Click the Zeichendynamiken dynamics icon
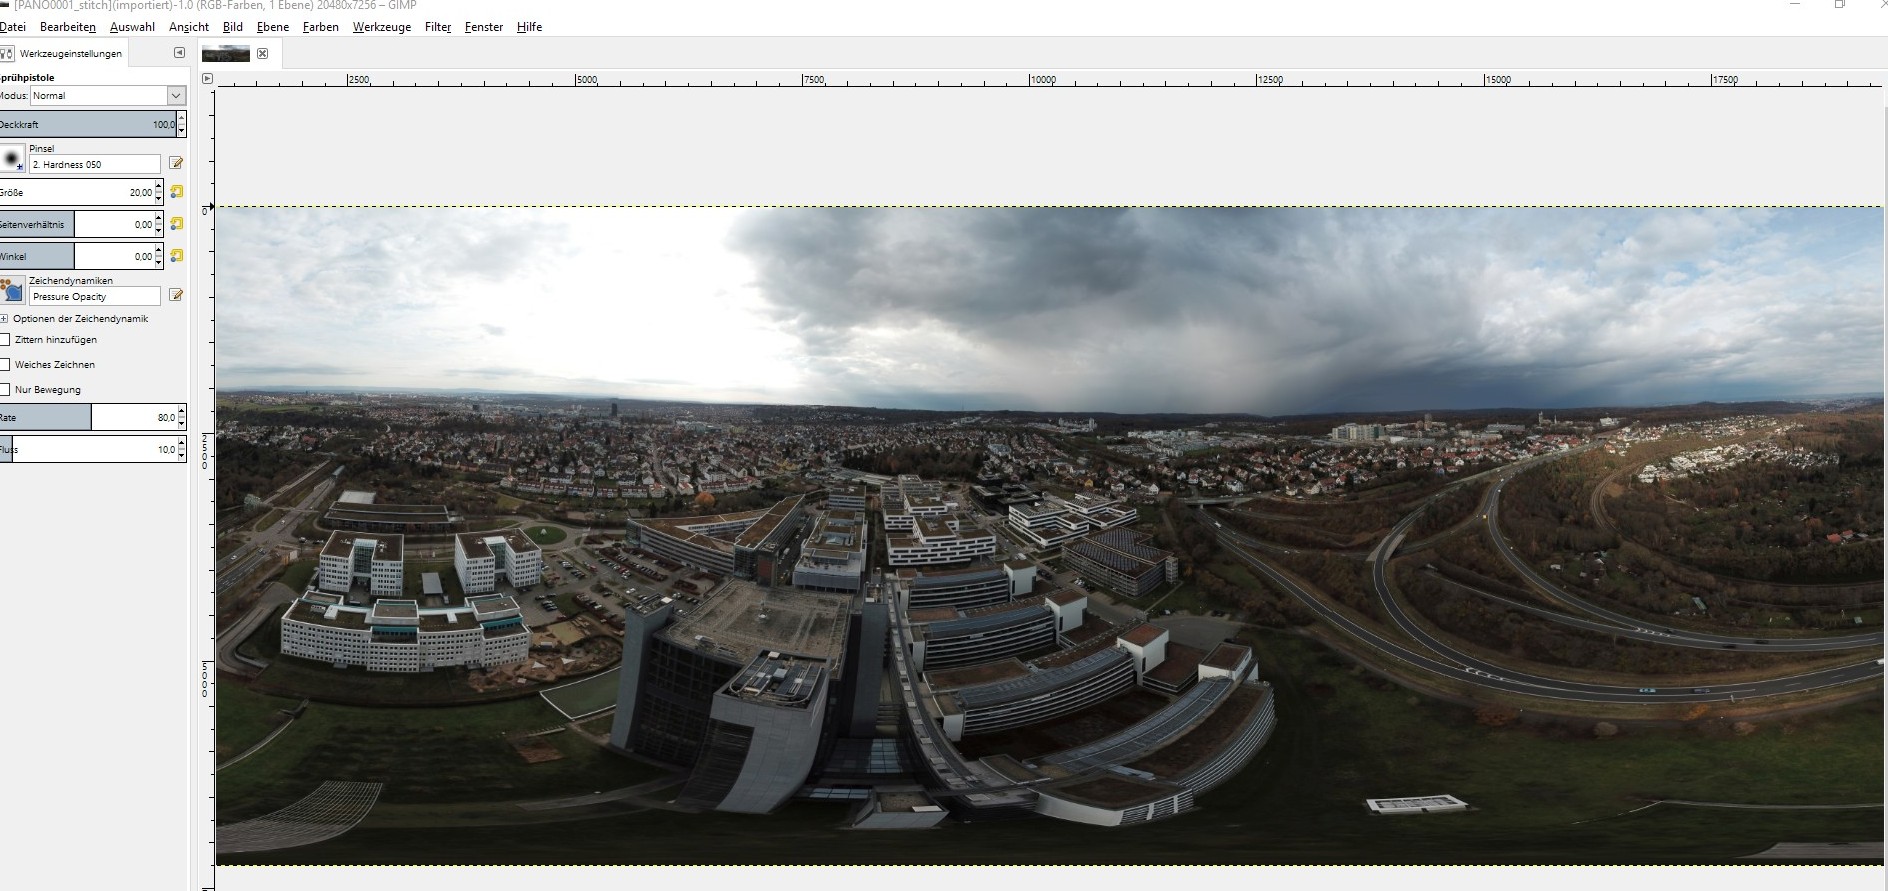The height and width of the screenshot is (891, 1888). coord(12,291)
